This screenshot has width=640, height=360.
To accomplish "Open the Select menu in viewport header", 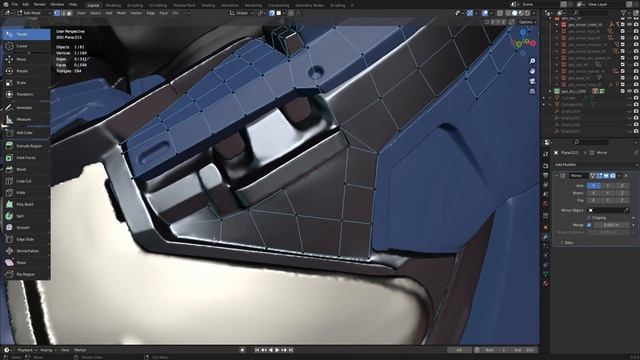I will coord(95,13).
